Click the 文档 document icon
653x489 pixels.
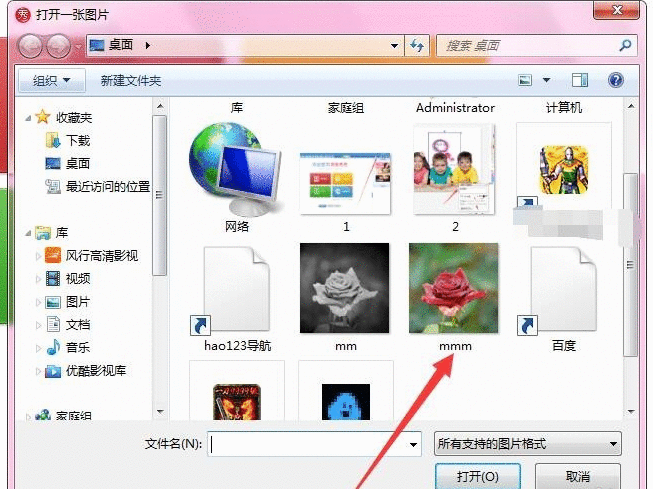(x=53, y=324)
